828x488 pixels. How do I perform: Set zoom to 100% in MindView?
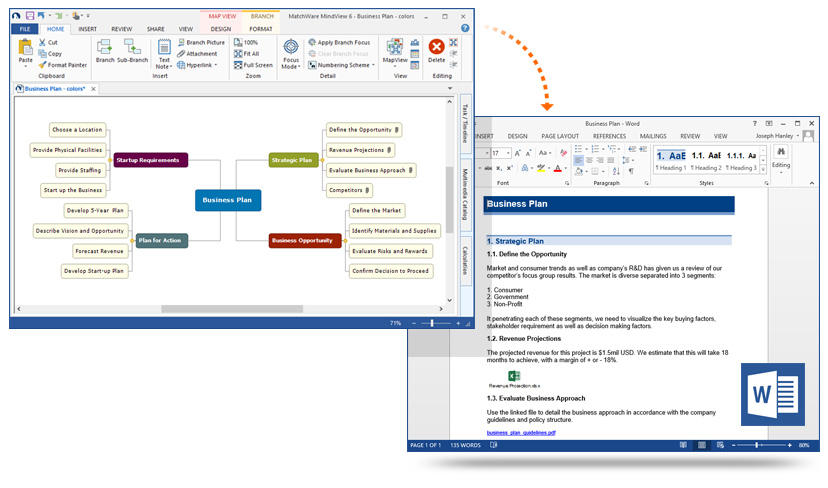coord(246,42)
